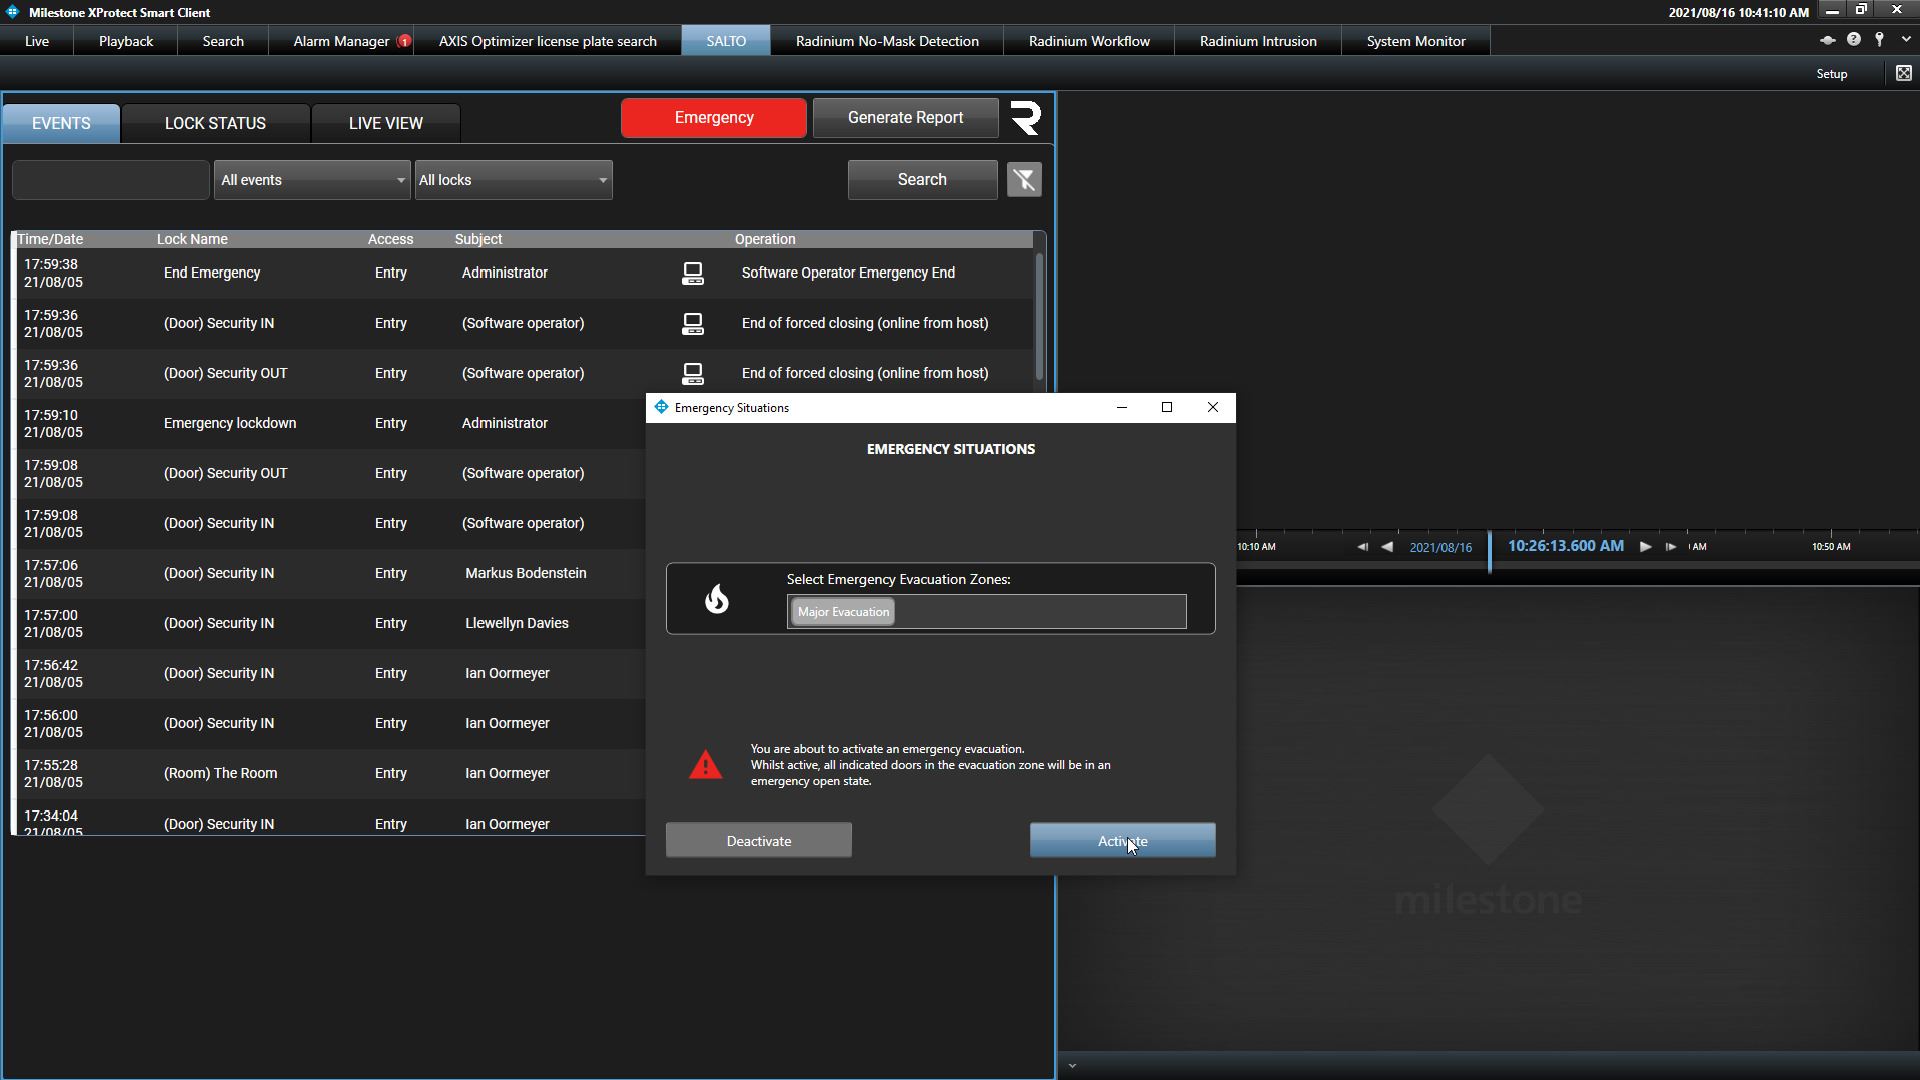Click the 10:26:13.600 AM time display
Screen dimensions: 1920x1080
(1566, 546)
